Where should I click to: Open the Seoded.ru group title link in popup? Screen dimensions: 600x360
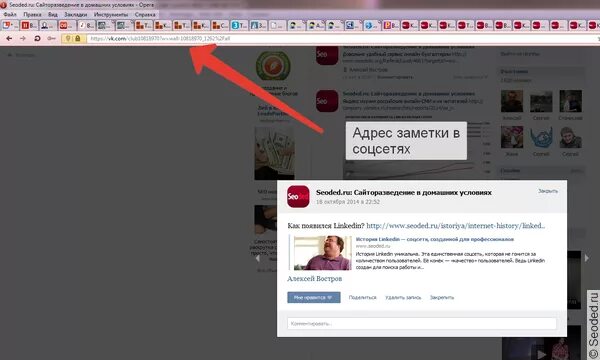[x=404, y=192]
